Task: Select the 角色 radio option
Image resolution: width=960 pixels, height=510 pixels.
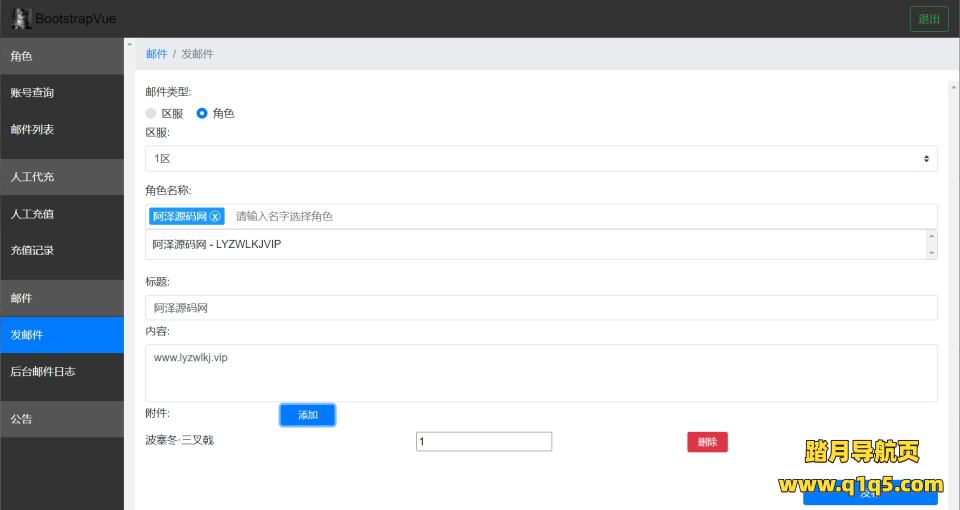Action: 202,114
